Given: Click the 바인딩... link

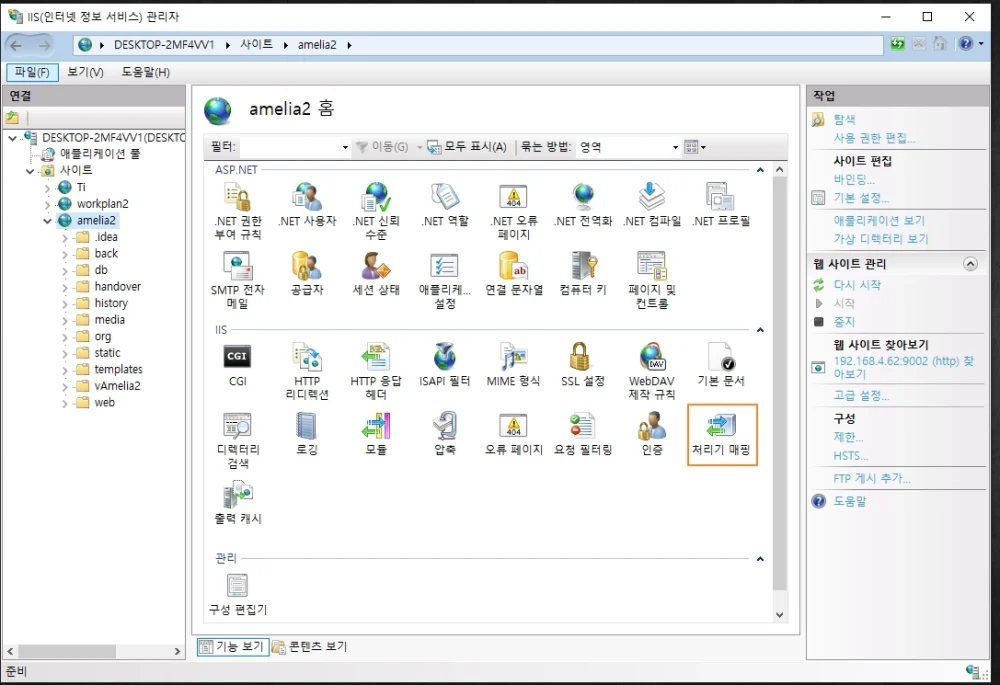Looking at the screenshot, I should coord(854,179).
